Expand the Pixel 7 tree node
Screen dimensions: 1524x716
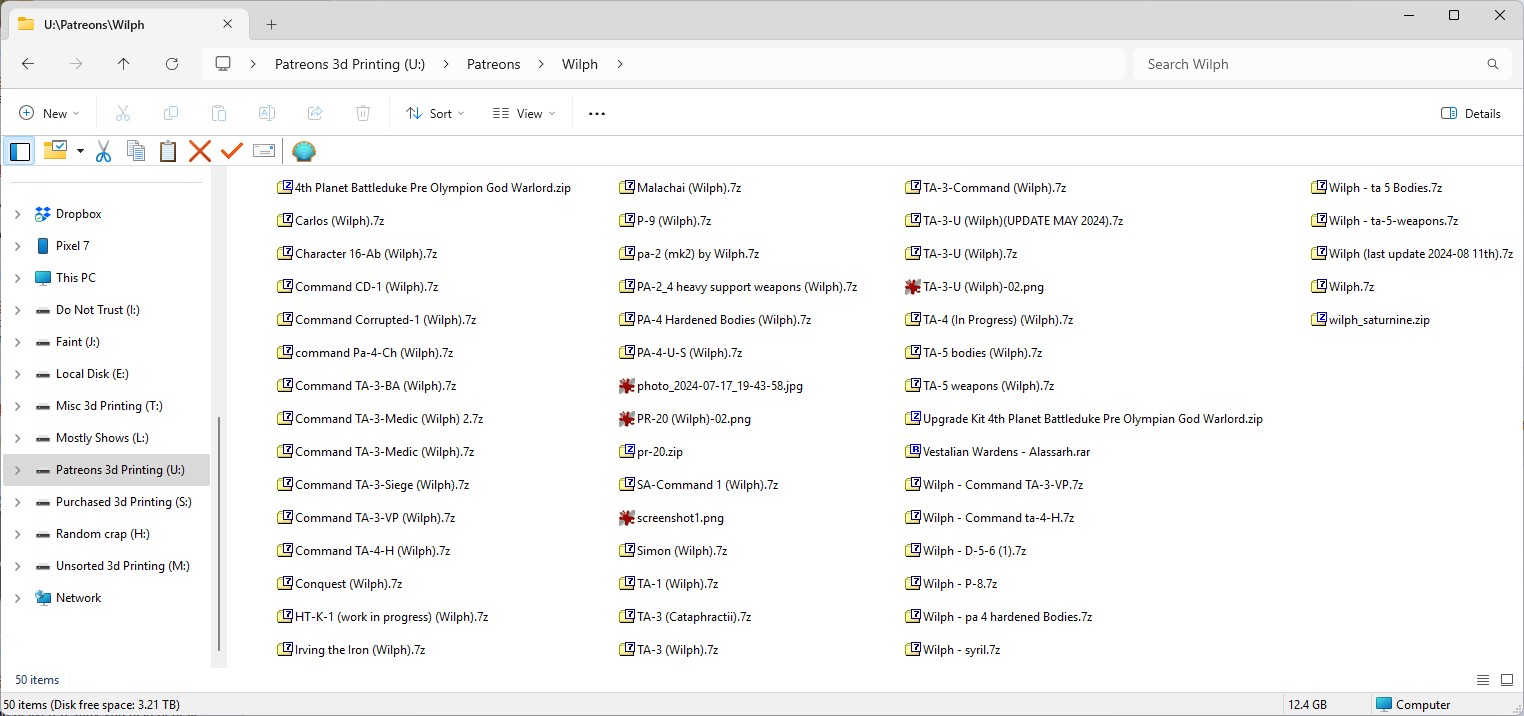(x=17, y=246)
